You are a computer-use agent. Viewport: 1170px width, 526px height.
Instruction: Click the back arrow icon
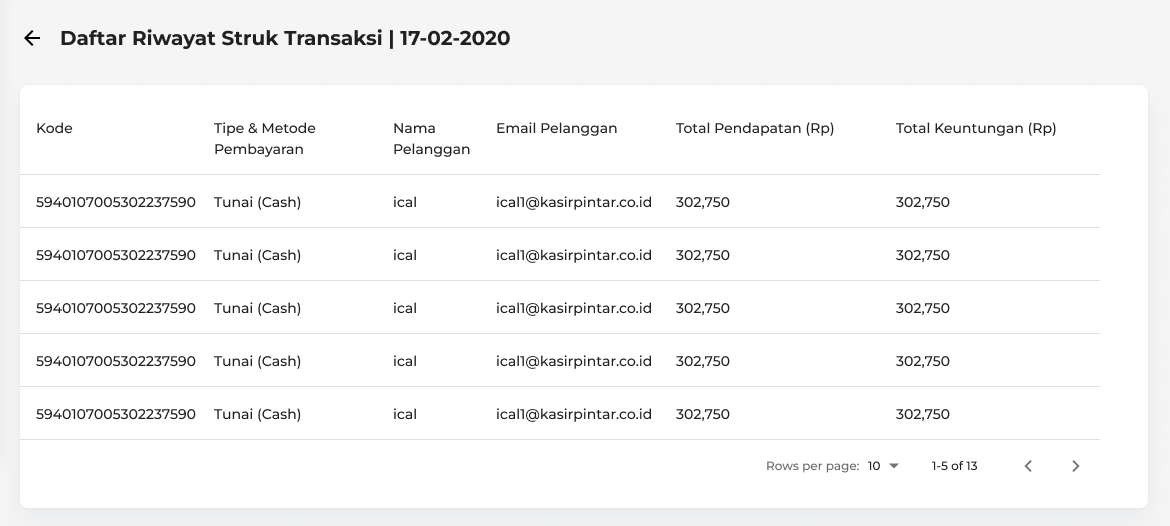32,39
